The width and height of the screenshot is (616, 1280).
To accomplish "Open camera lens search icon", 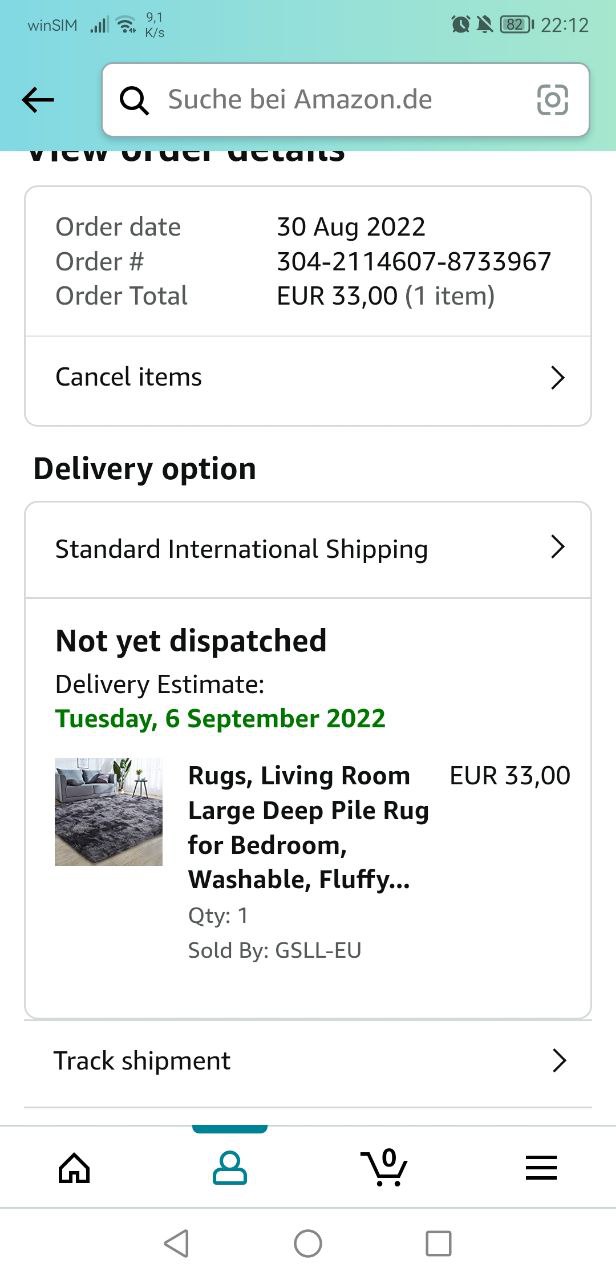I will click(x=552, y=100).
